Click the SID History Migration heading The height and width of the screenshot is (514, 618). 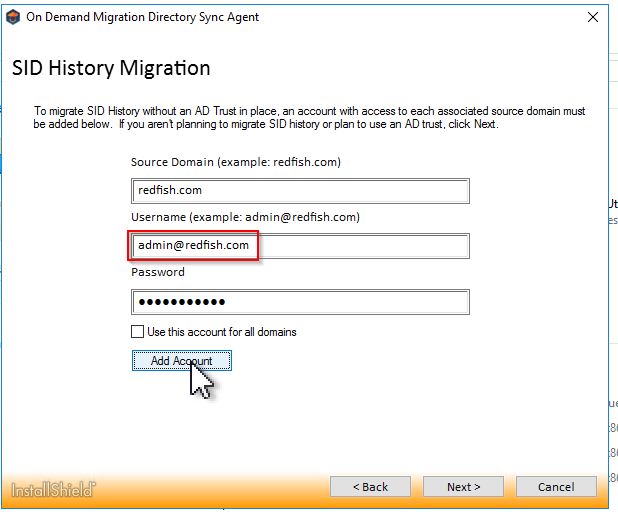pos(111,68)
